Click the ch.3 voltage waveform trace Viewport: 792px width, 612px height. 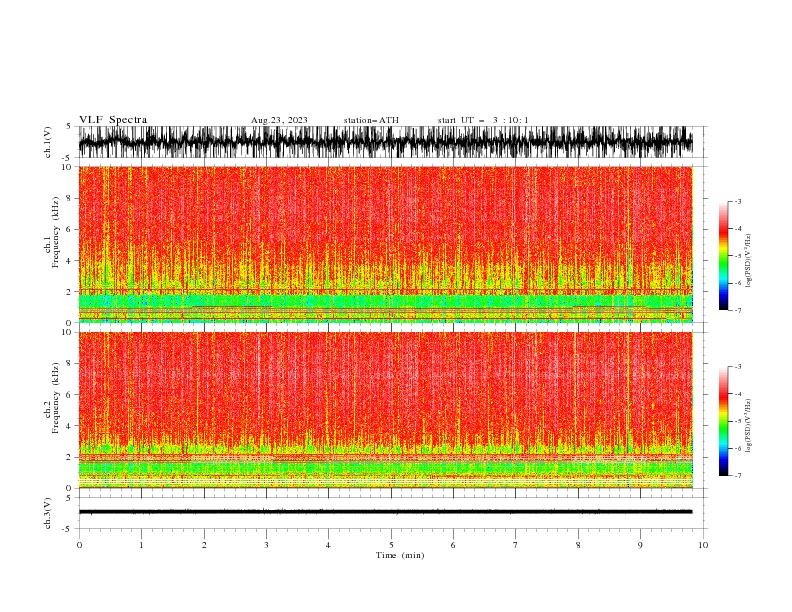pos(385,512)
